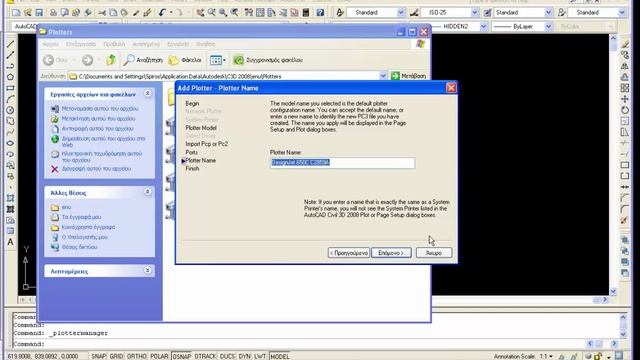Open the address bar dropdown in Plotters window
Screen dimensions: 640x360
[x=383, y=76]
